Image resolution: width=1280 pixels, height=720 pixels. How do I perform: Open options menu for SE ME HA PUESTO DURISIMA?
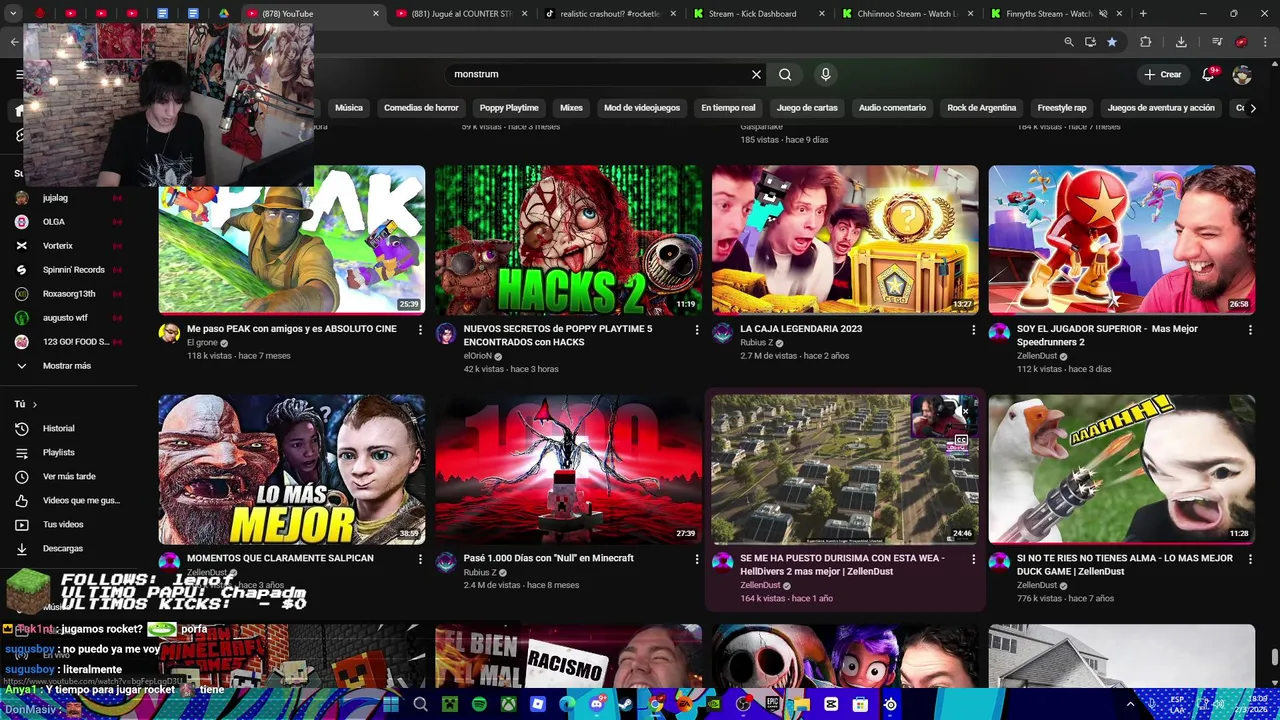tap(973, 559)
